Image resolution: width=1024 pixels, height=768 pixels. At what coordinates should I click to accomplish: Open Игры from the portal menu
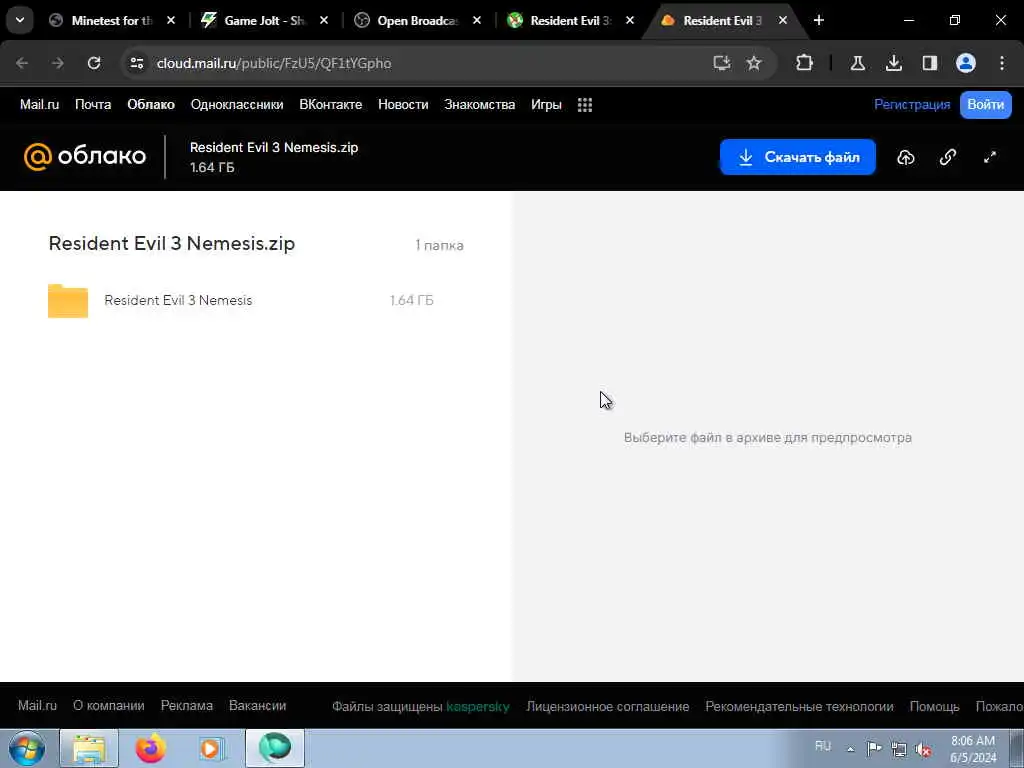[546, 104]
